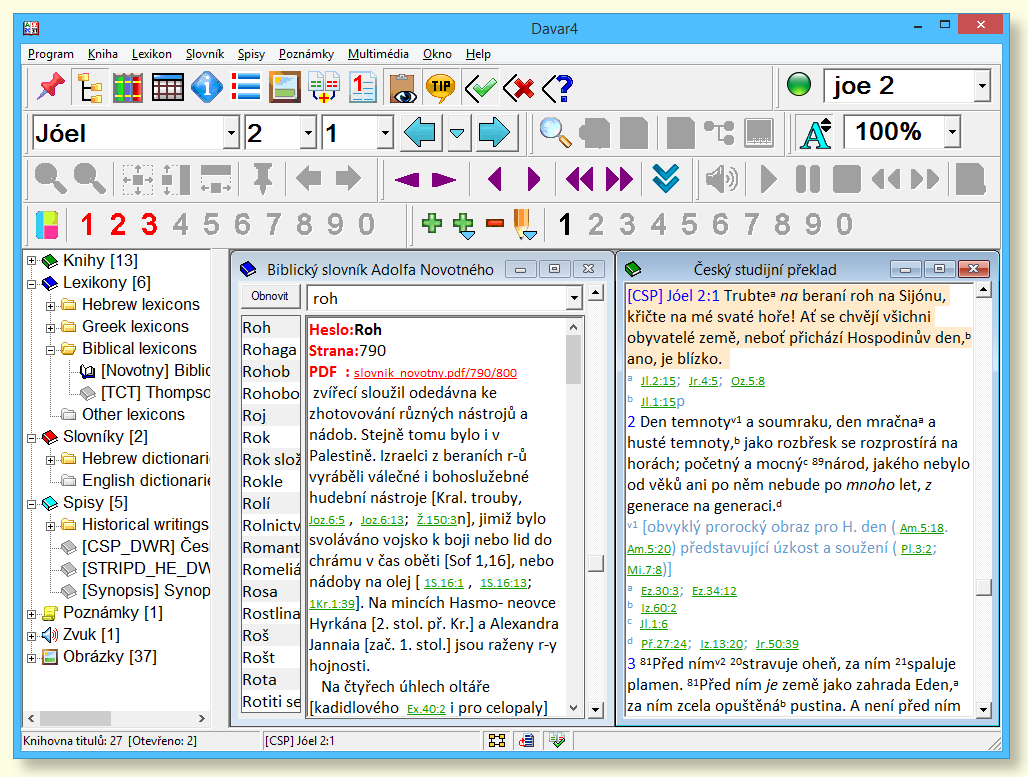
Task: Open the Lexikon menu
Action: coord(151,54)
